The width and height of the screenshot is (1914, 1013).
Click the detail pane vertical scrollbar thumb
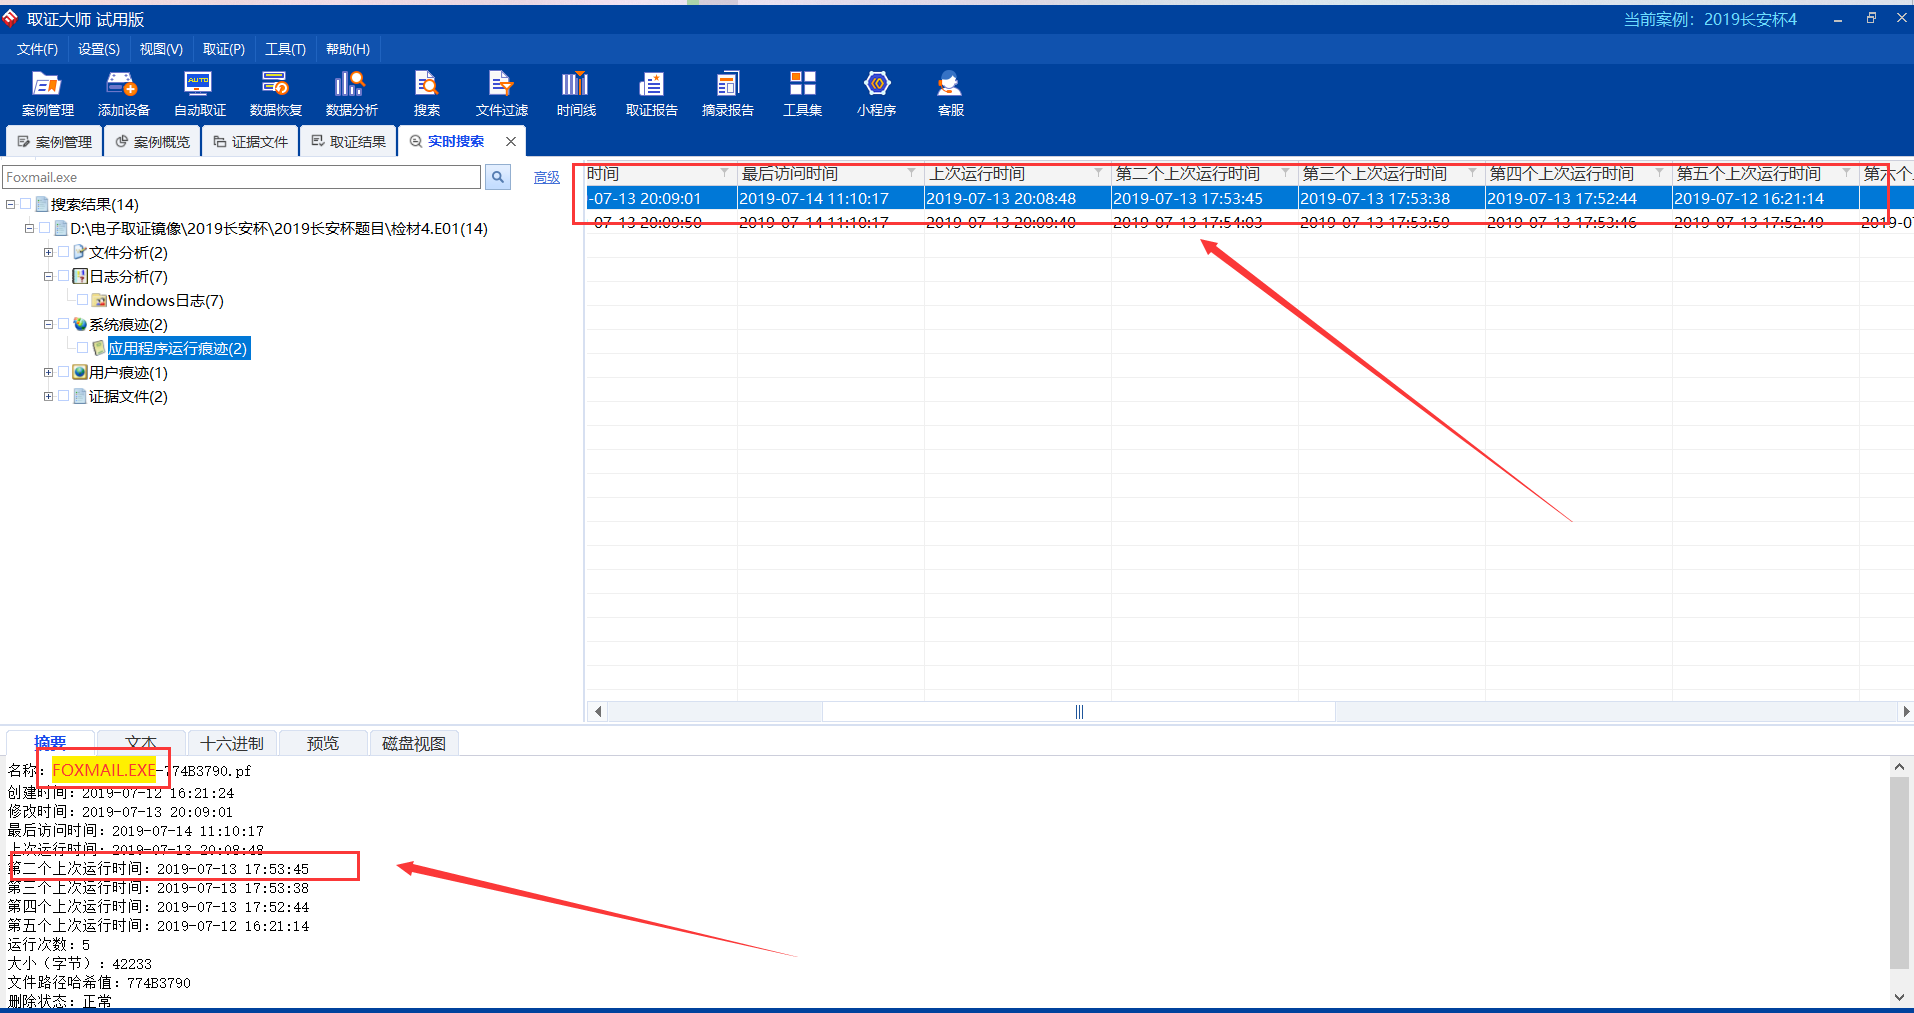click(1899, 873)
